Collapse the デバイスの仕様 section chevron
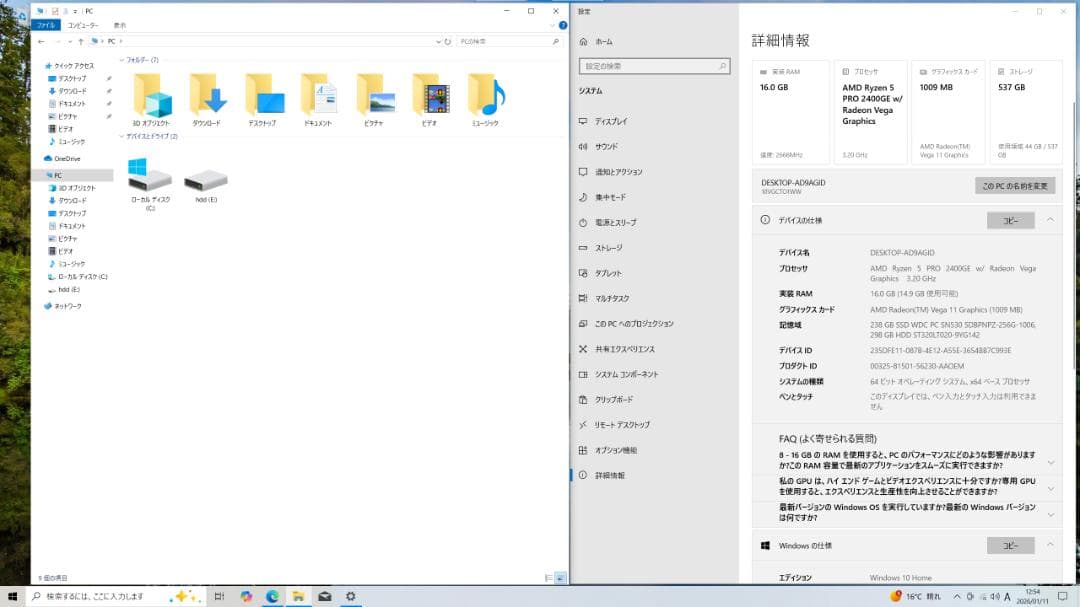The width and height of the screenshot is (1080, 607). pos(1049,220)
